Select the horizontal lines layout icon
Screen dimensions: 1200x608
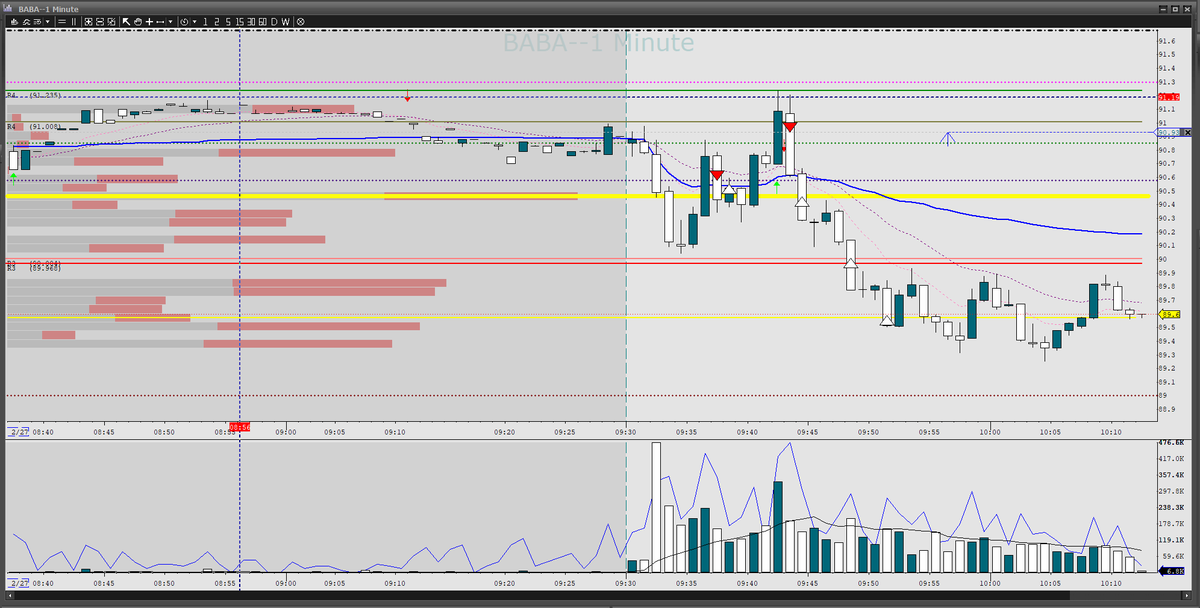coord(62,21)
